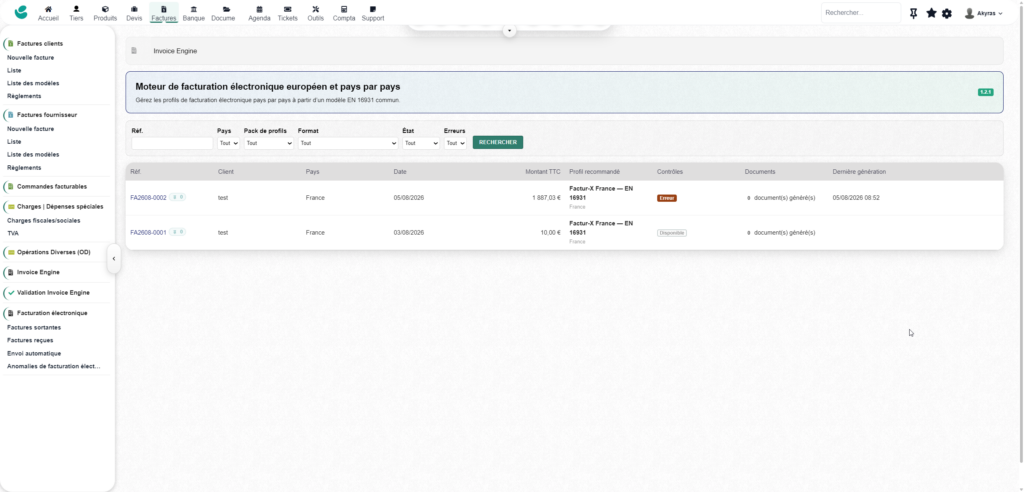Screen dimensions: 1024x492
Task: Click the Factures fournisseur section icon
Action: (x=10, y=115)
